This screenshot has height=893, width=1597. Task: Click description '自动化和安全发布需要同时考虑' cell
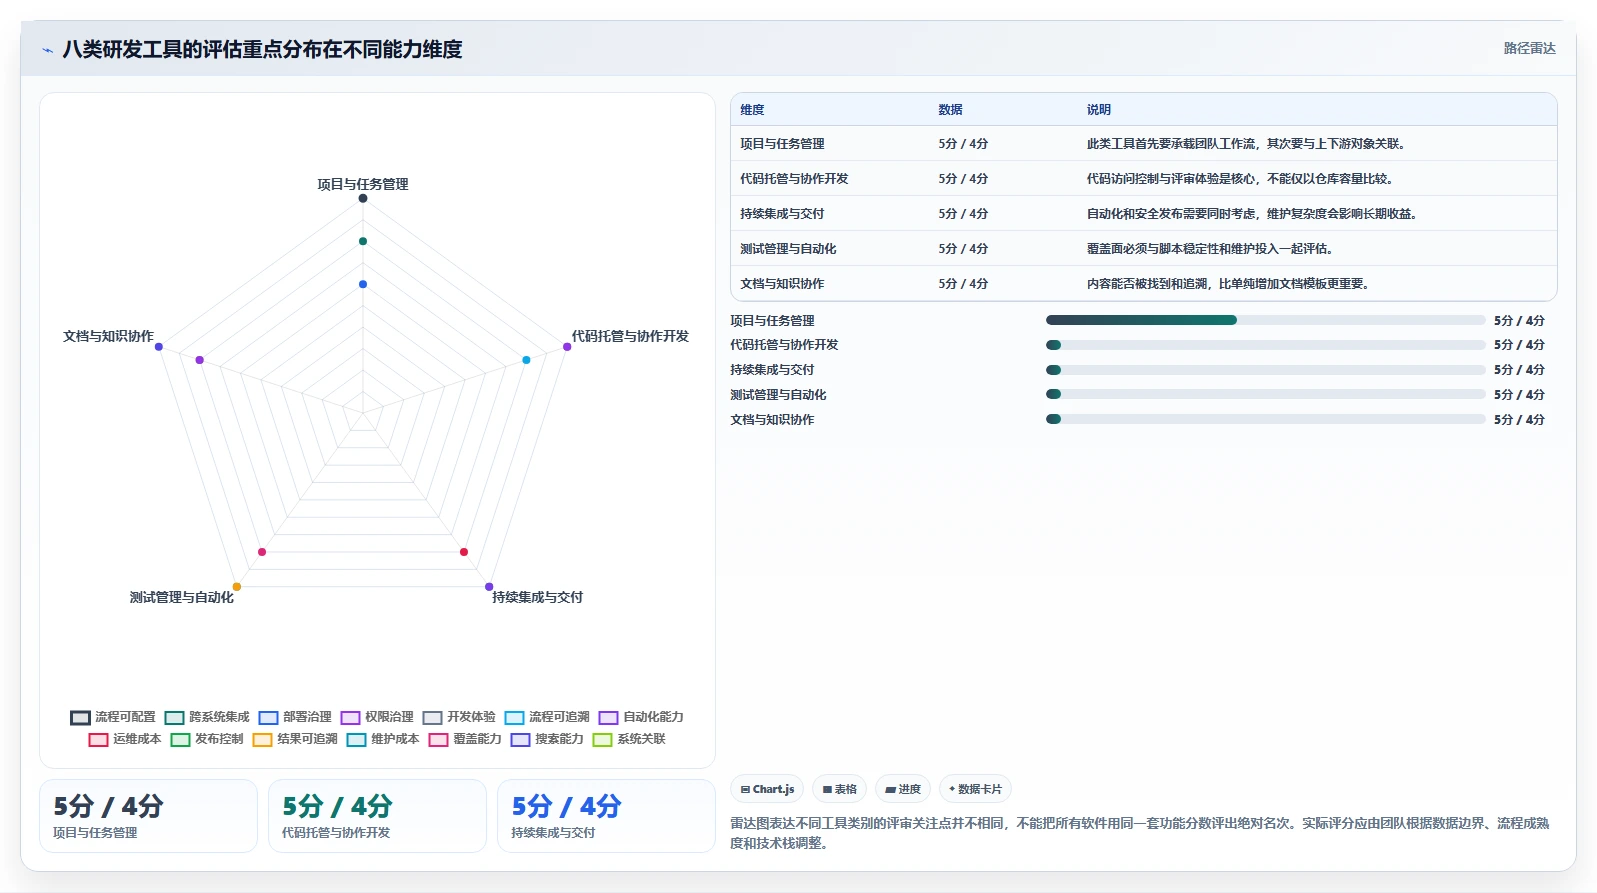coord(1254,214)
